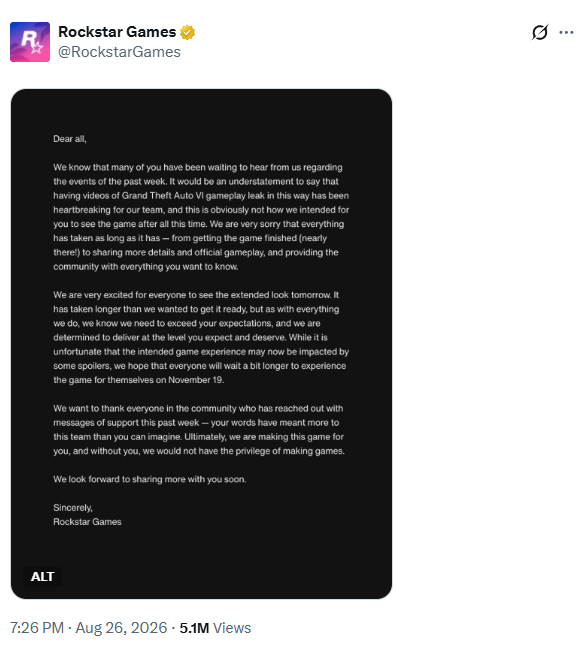Click the "November 19" date in the letter

pos(195,380)
